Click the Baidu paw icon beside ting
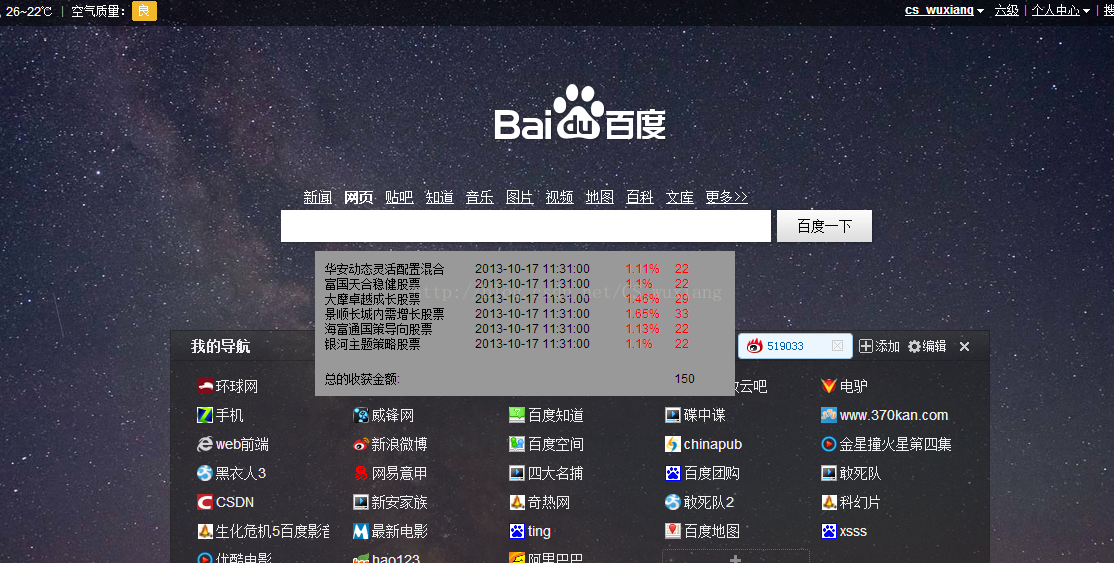The width and height of the screenshot is (1114, 563). (x=517, y=531)
